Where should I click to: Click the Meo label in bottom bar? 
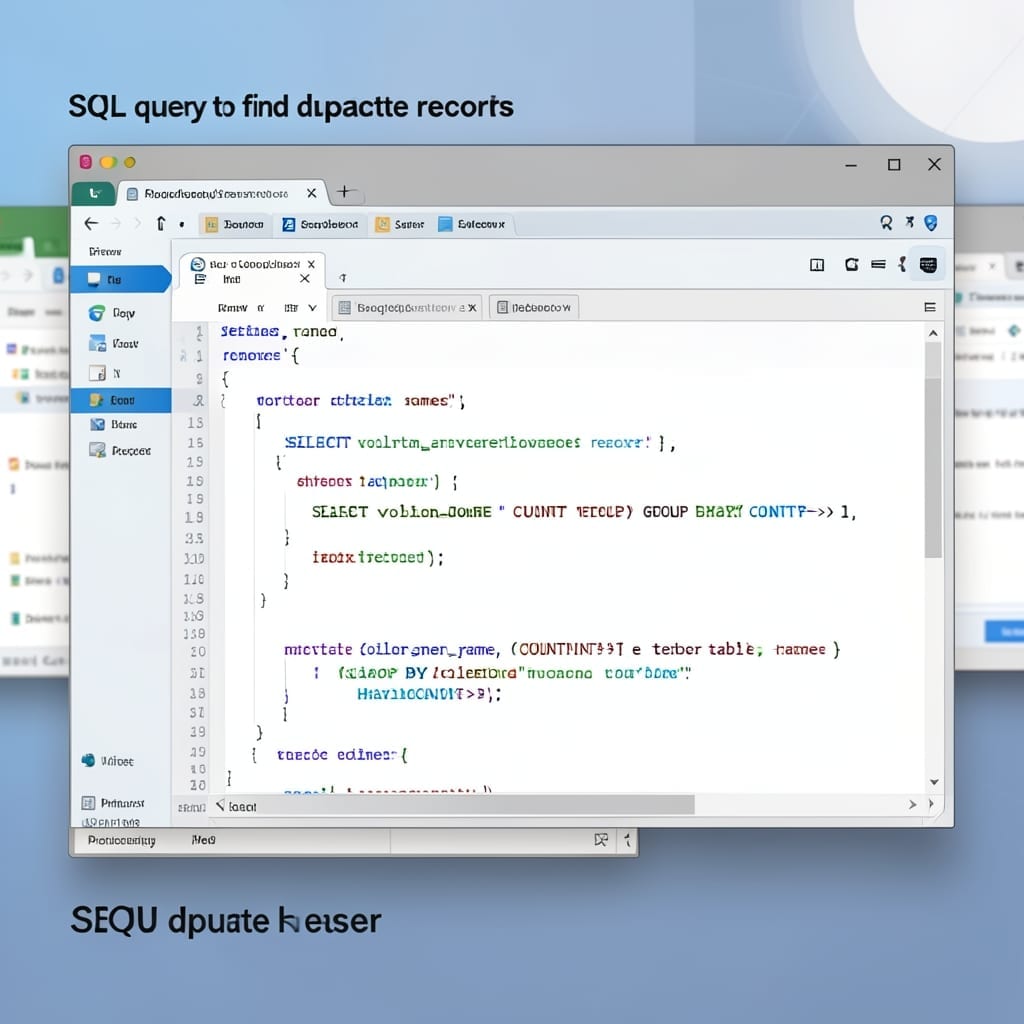203,840
